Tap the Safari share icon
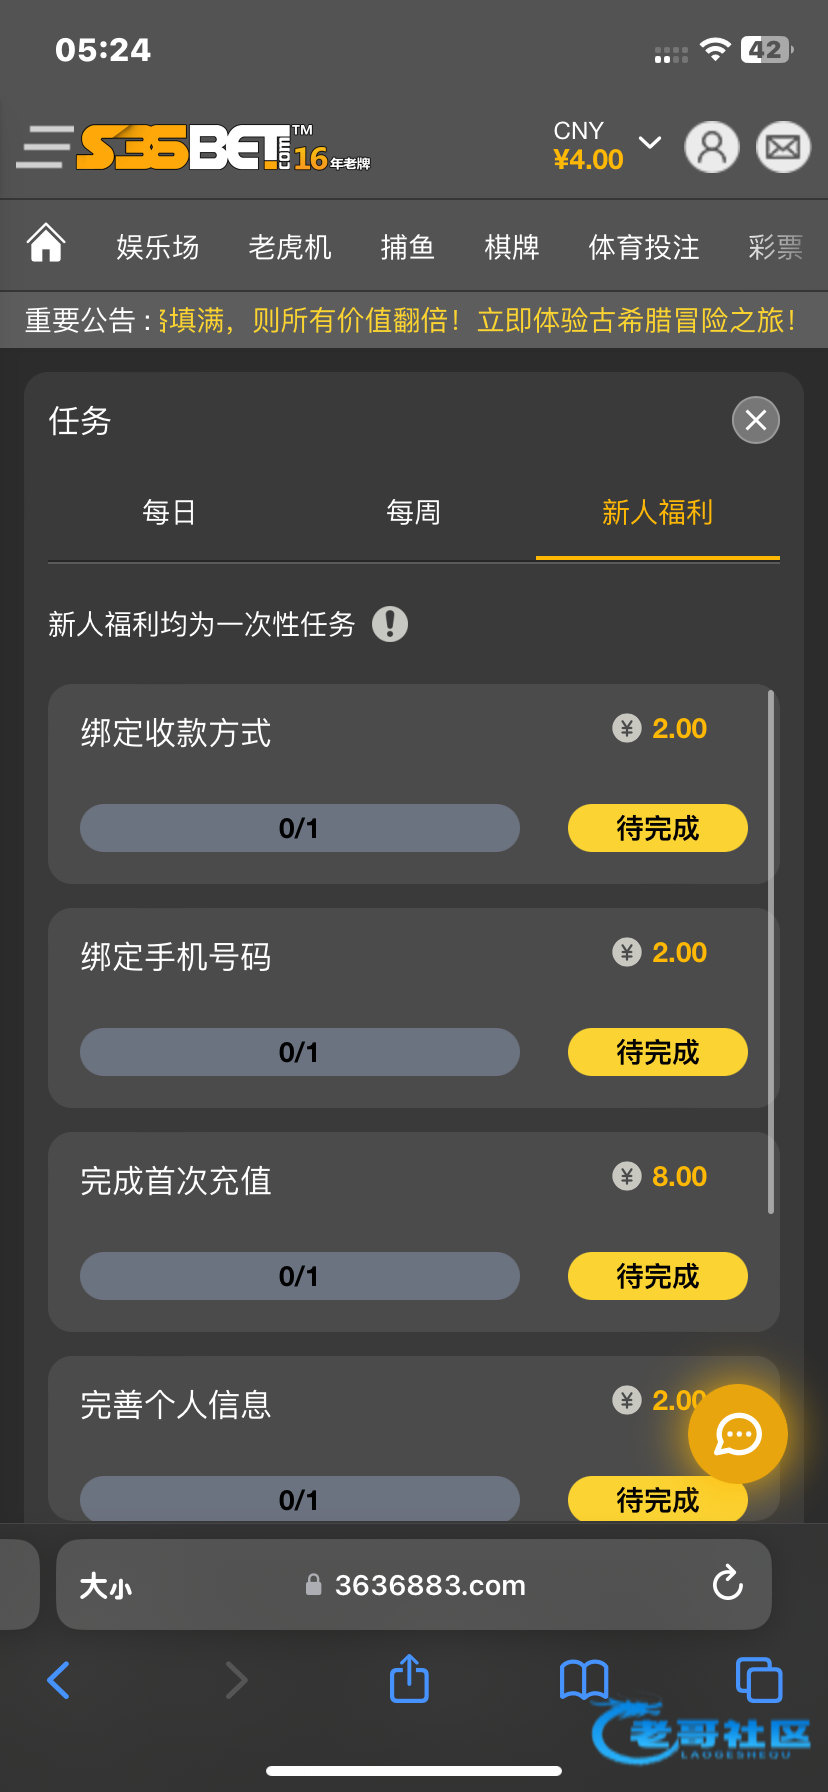Screen dimensions: 828x1792 click(409, 1678)
